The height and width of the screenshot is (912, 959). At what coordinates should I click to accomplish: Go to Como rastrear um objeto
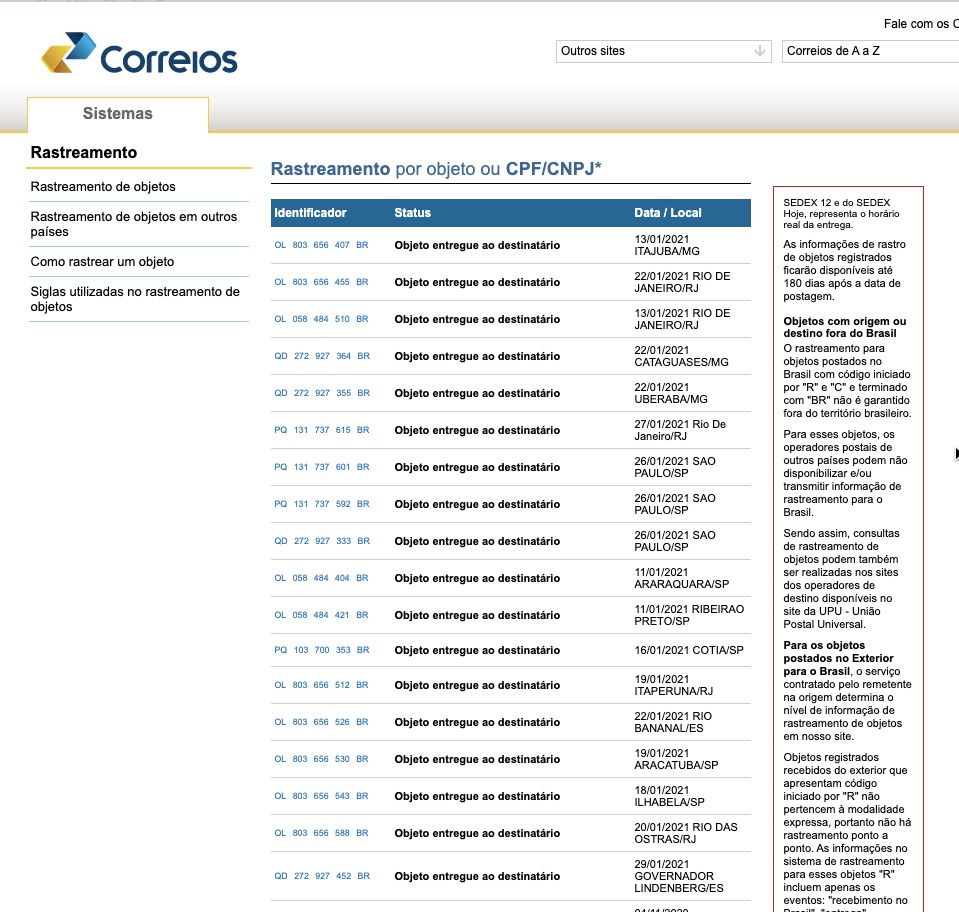point(102,262)
